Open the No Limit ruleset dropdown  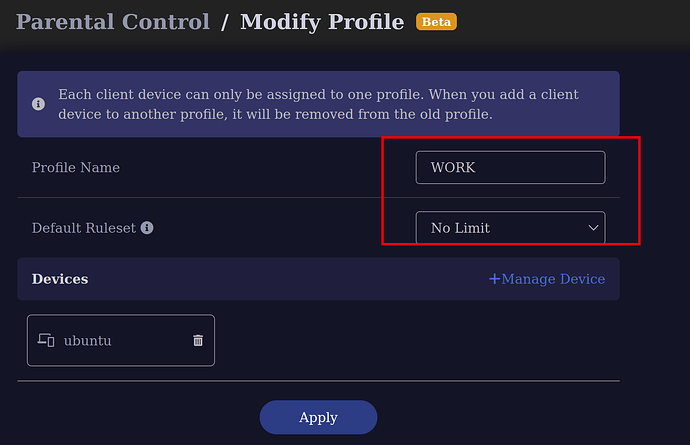point(510,228)
